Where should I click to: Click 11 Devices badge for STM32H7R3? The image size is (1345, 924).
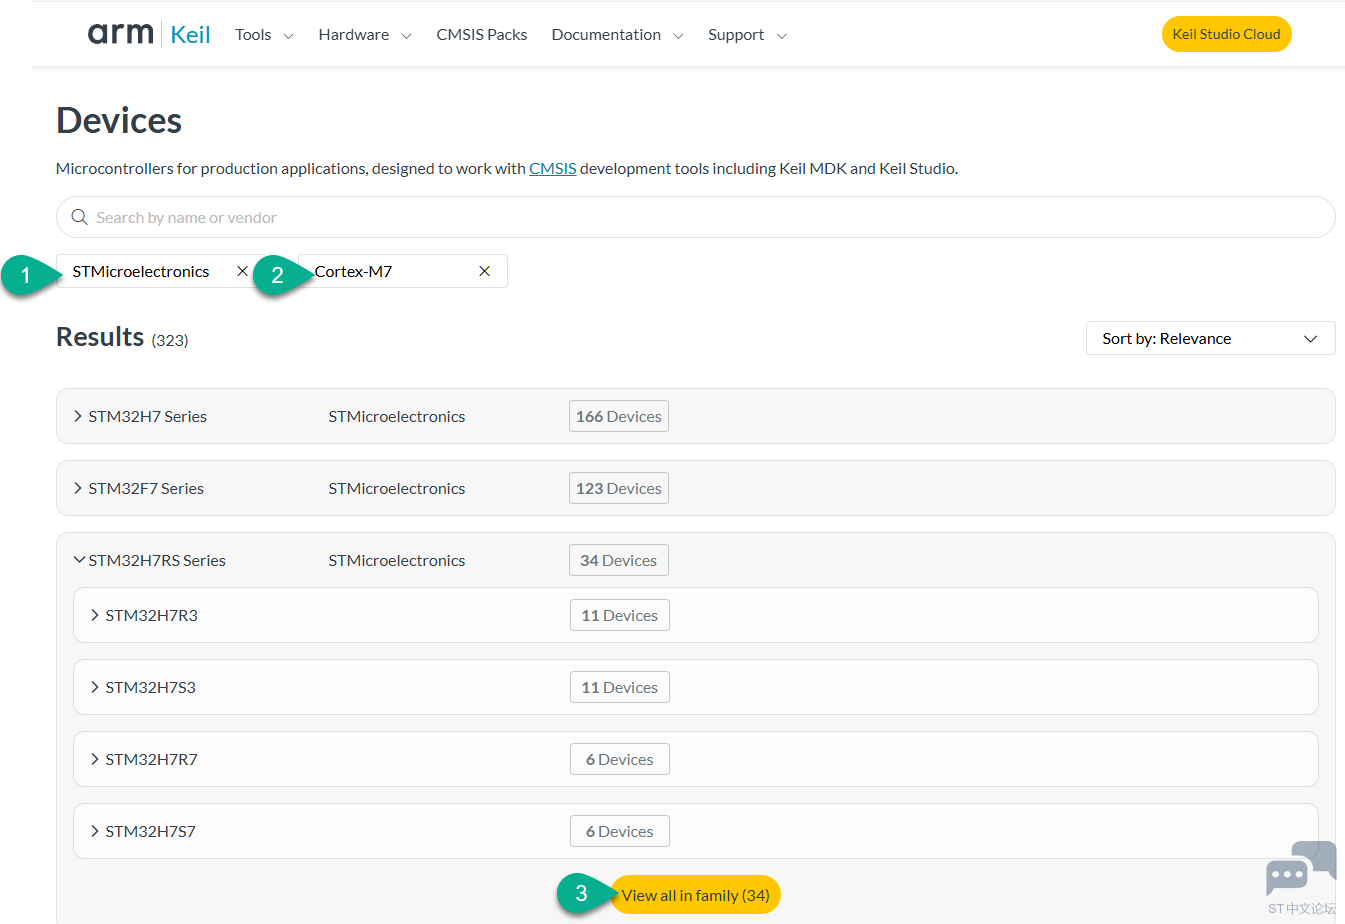click(620, 615)
